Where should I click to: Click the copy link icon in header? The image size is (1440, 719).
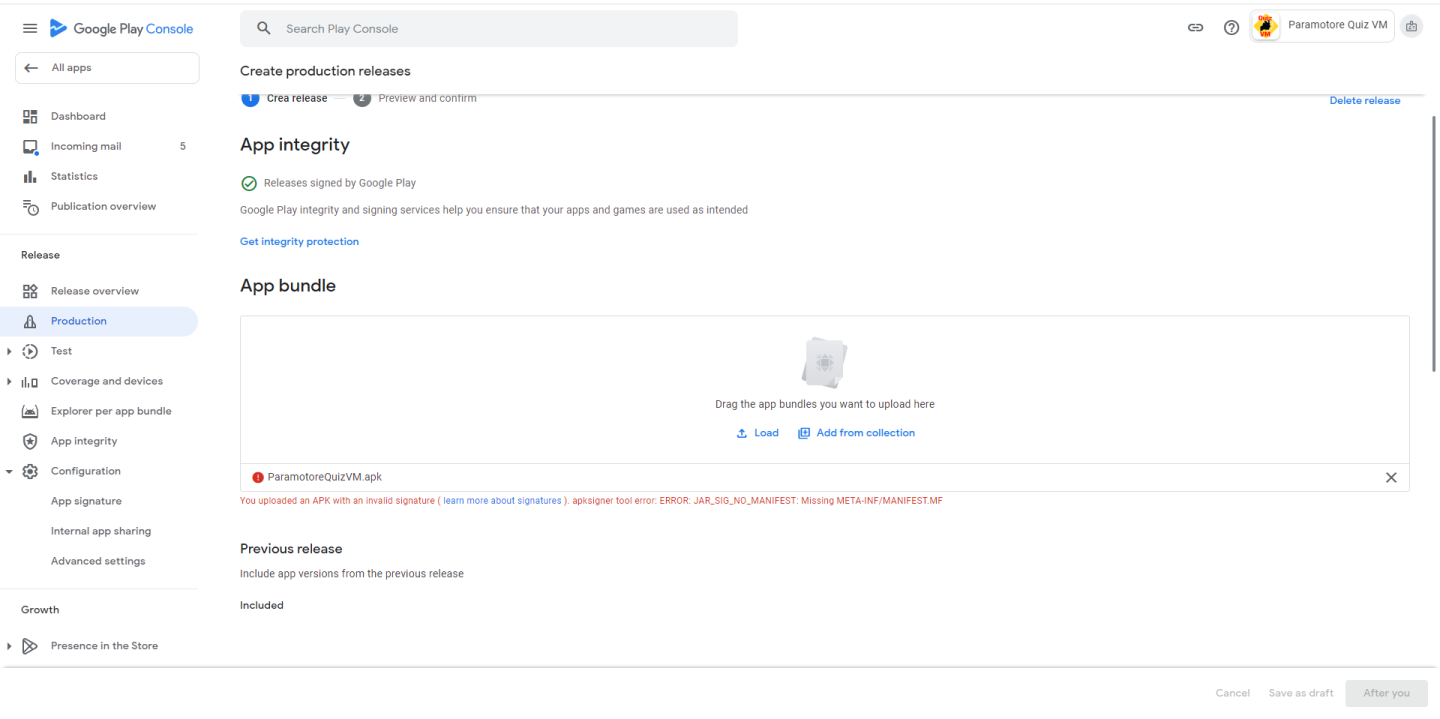pyautogui.click(x=1195, y=28)
